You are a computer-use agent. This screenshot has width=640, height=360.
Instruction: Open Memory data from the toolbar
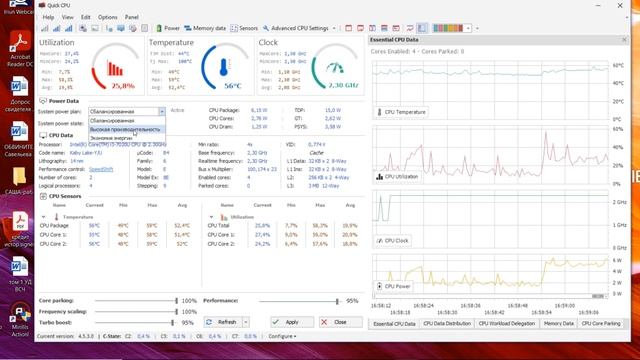click(x=205, y=28)
